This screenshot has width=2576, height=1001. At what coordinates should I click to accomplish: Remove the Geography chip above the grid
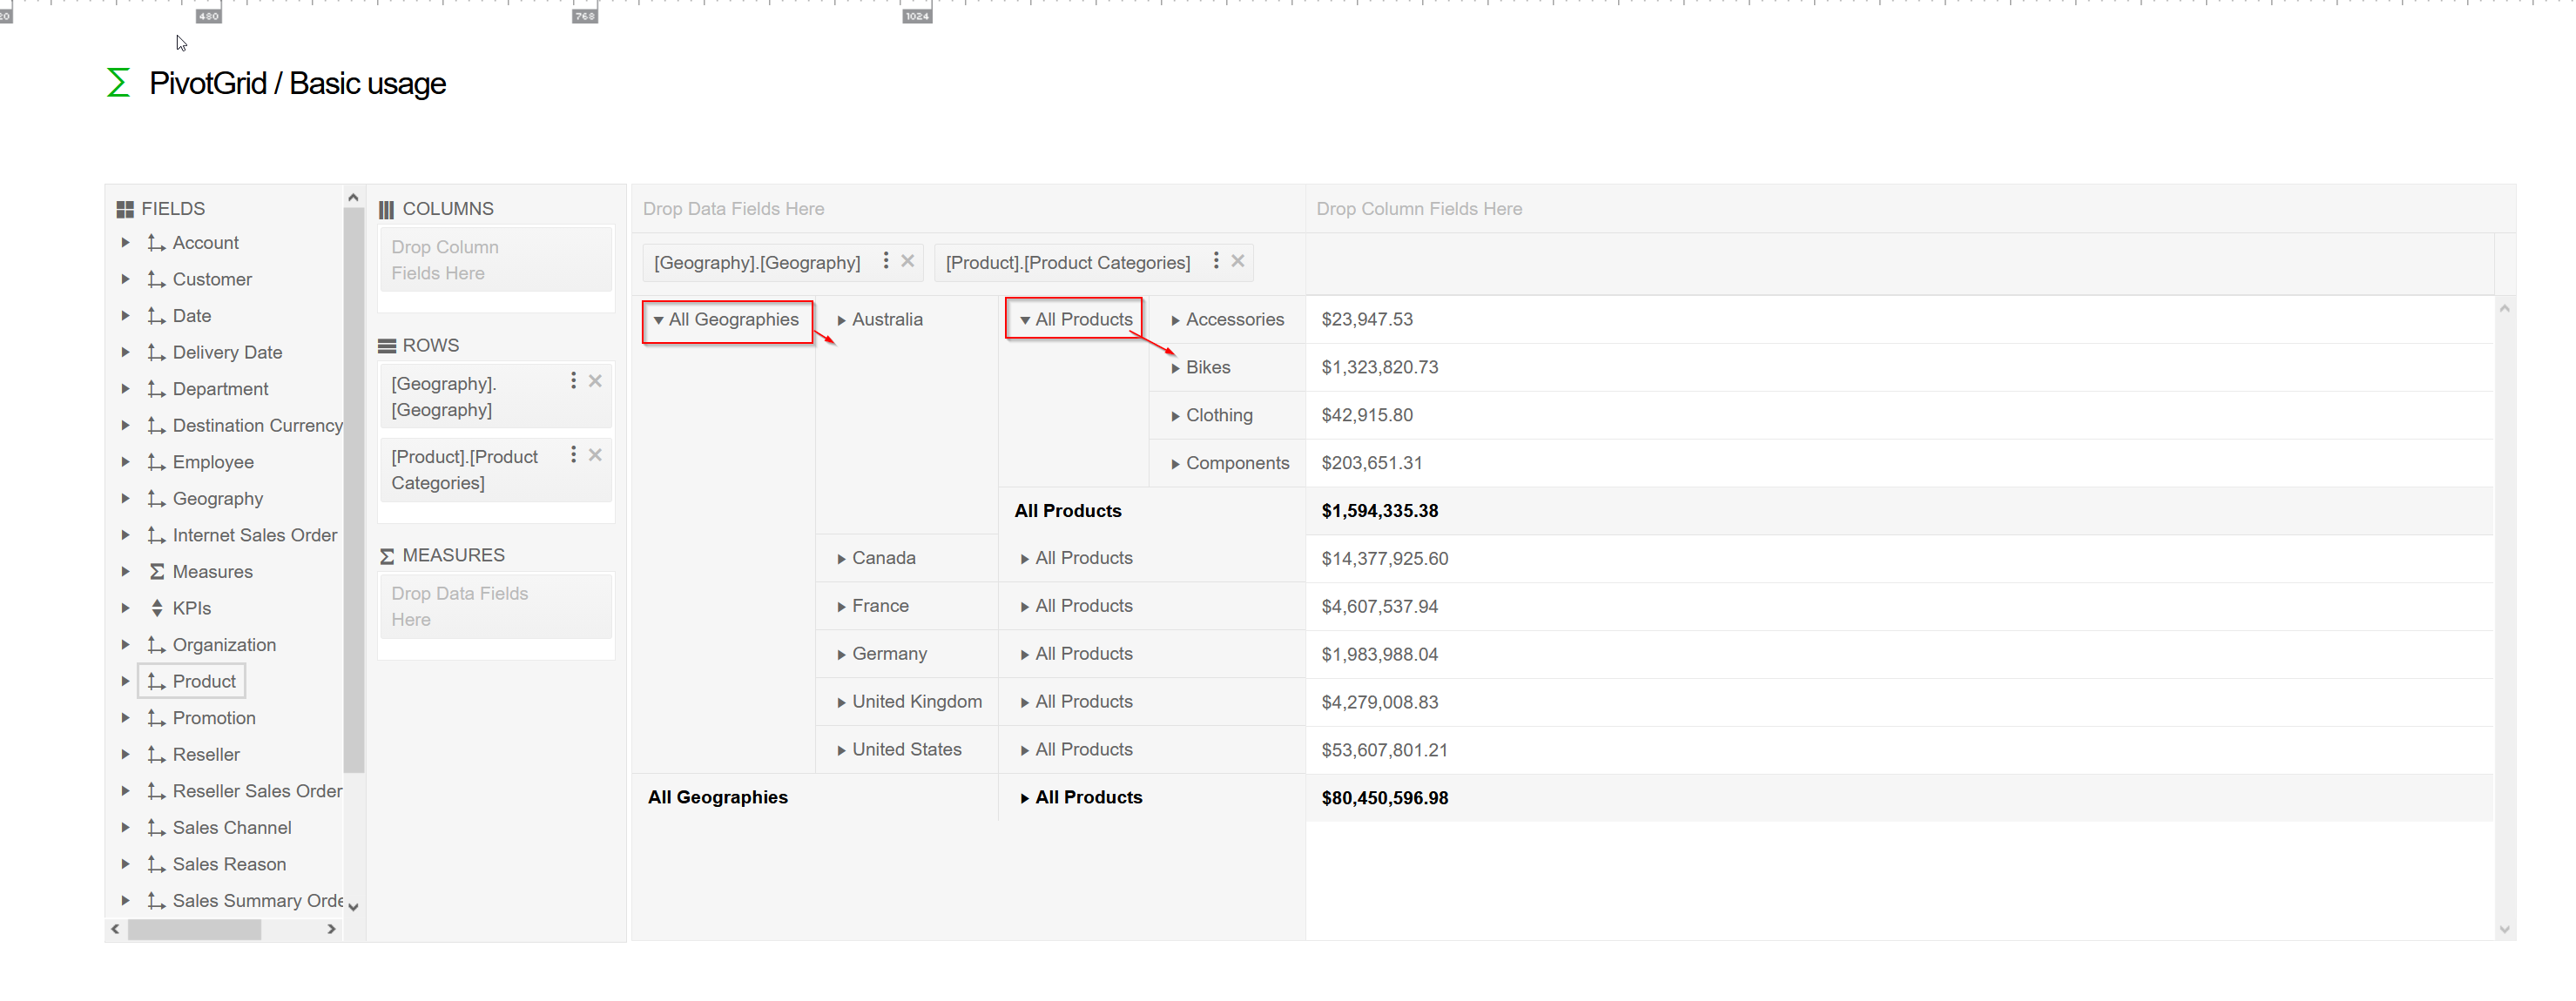[907, 261]
